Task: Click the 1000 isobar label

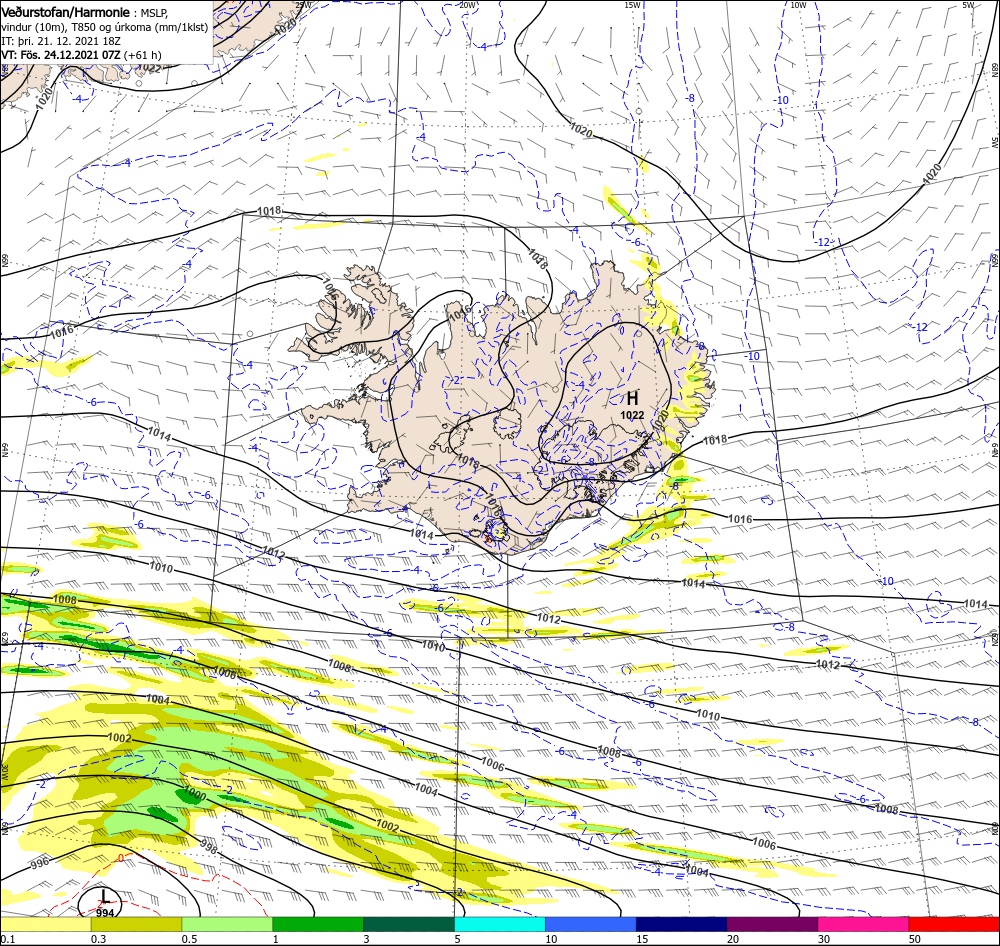Action: [x=195, y=794]
